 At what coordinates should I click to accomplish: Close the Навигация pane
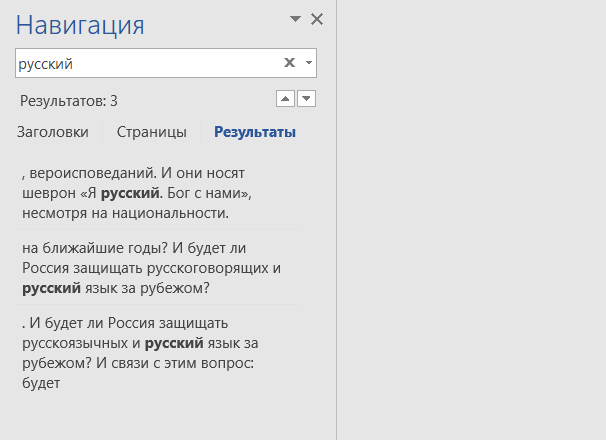317,19
